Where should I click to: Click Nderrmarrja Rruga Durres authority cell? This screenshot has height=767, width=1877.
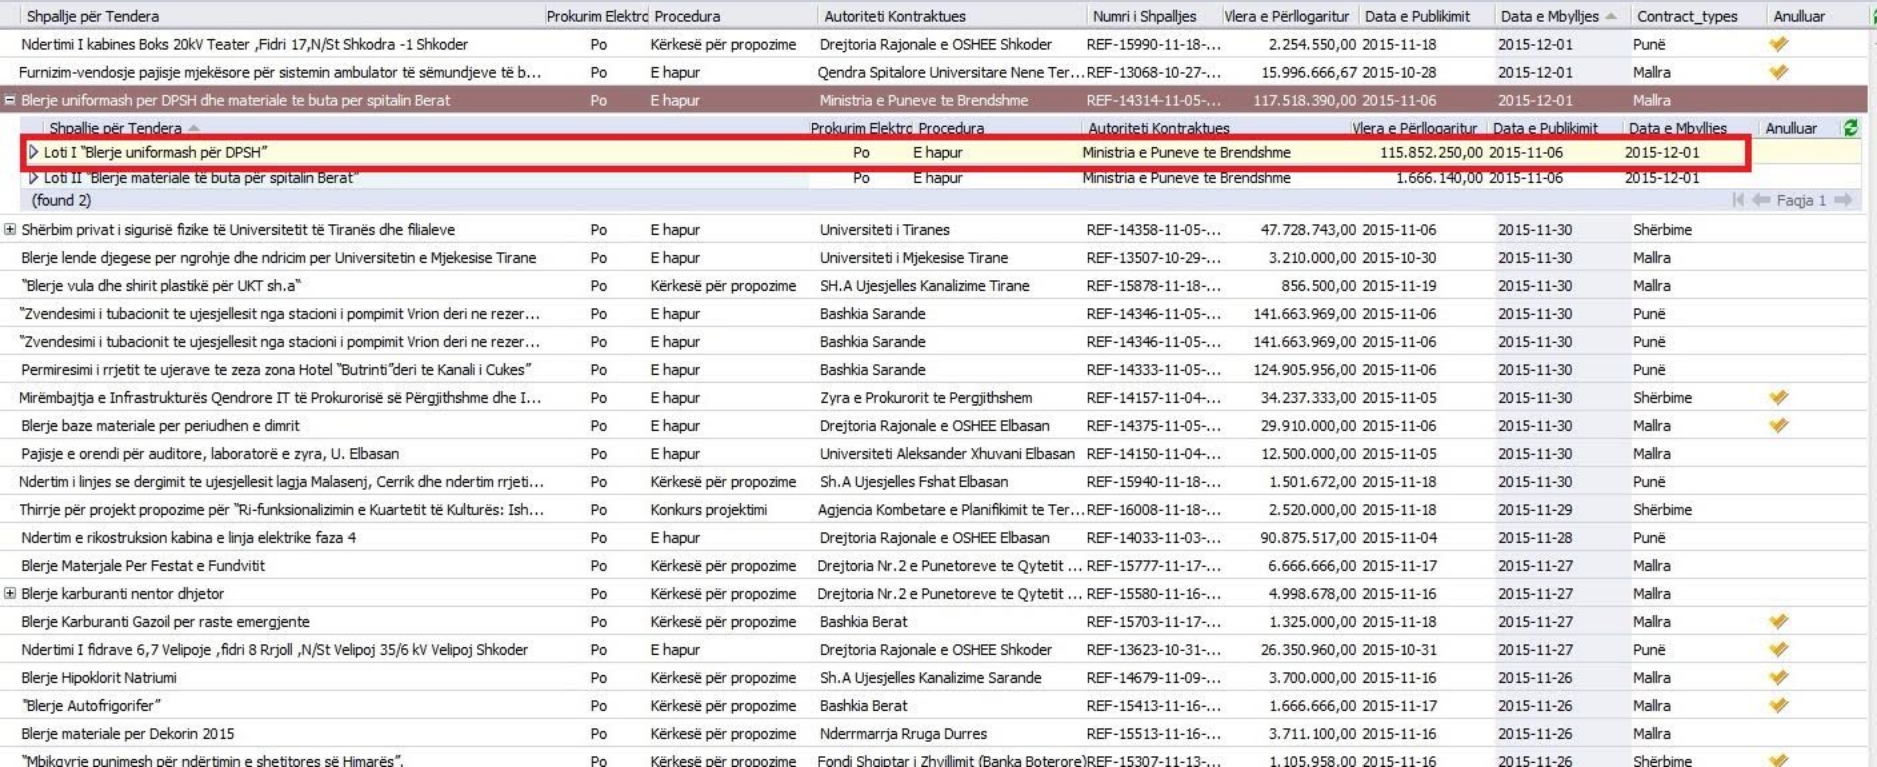click(903, 733)
